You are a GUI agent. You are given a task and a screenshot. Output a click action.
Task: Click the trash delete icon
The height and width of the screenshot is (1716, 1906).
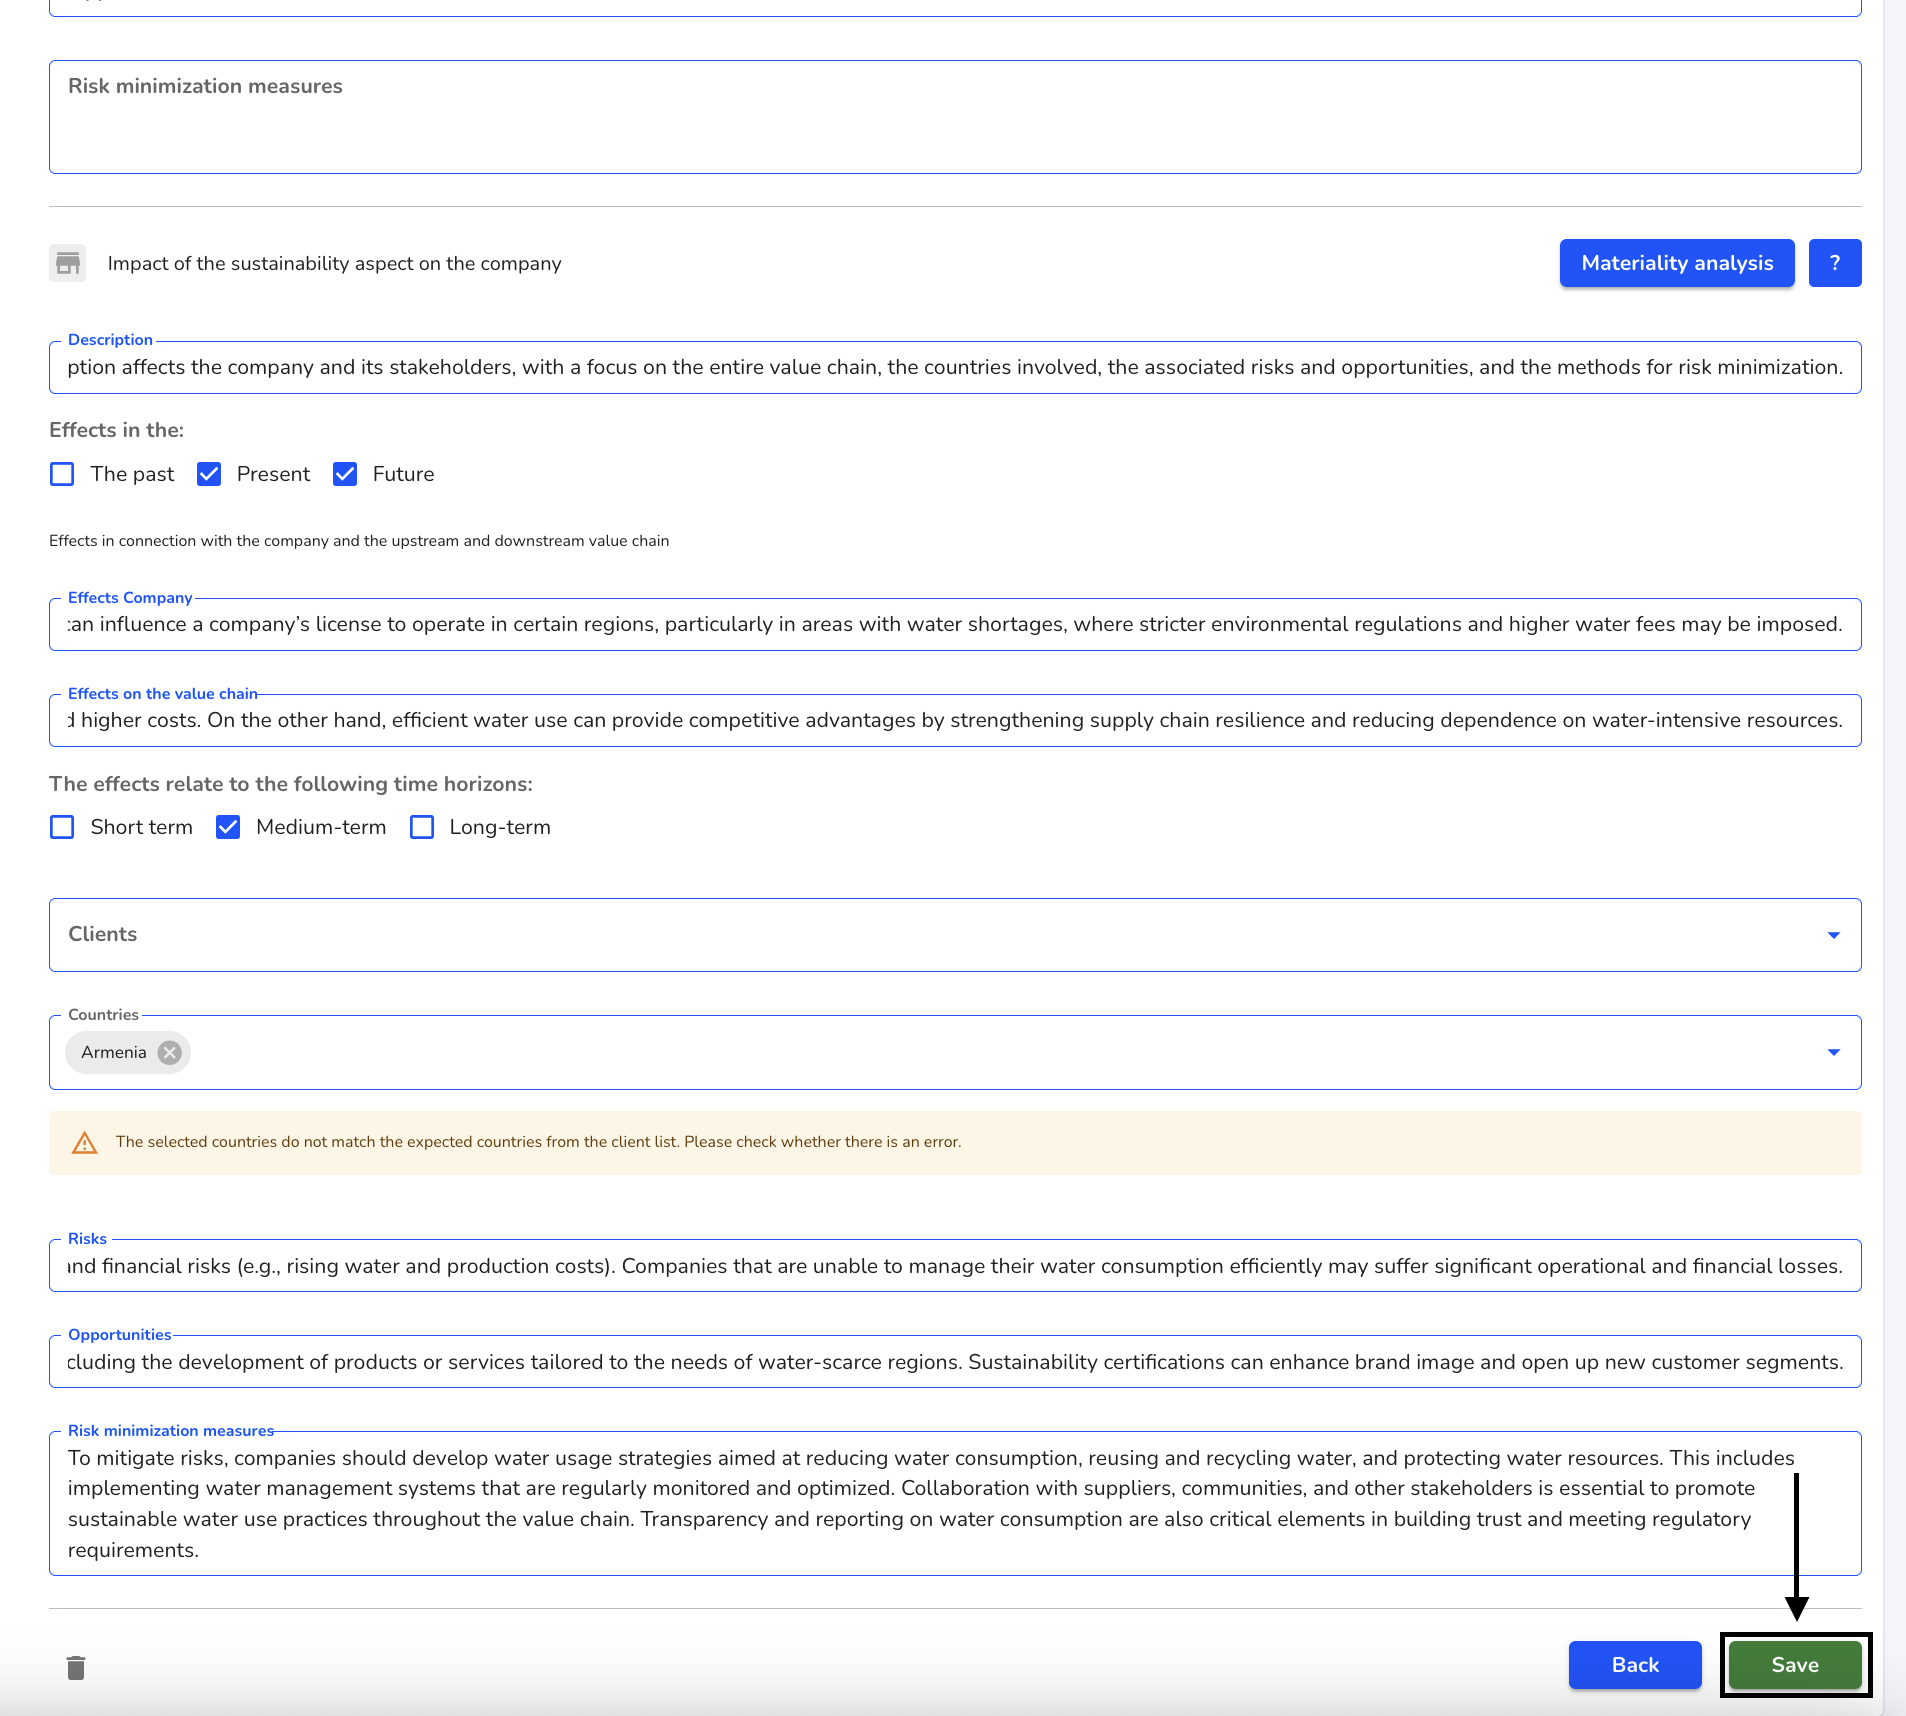(x=76, y=1667)
